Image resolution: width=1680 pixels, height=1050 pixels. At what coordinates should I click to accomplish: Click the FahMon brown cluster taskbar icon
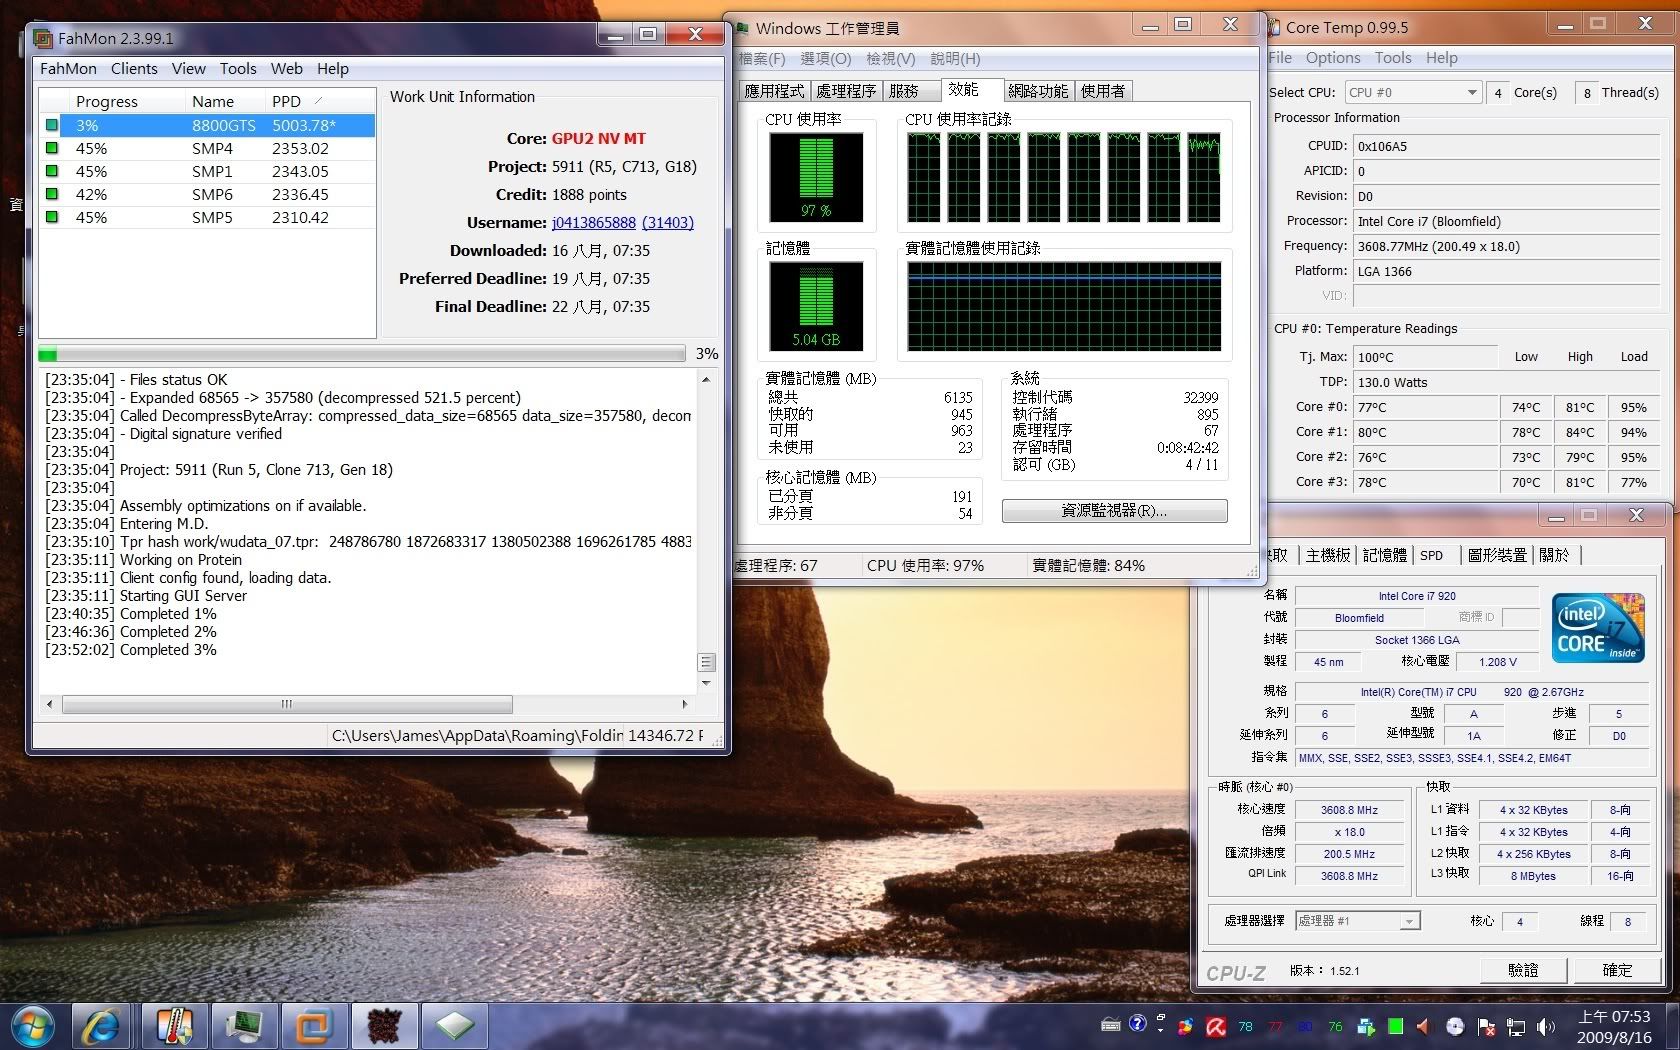click(x=384, y=1026)
